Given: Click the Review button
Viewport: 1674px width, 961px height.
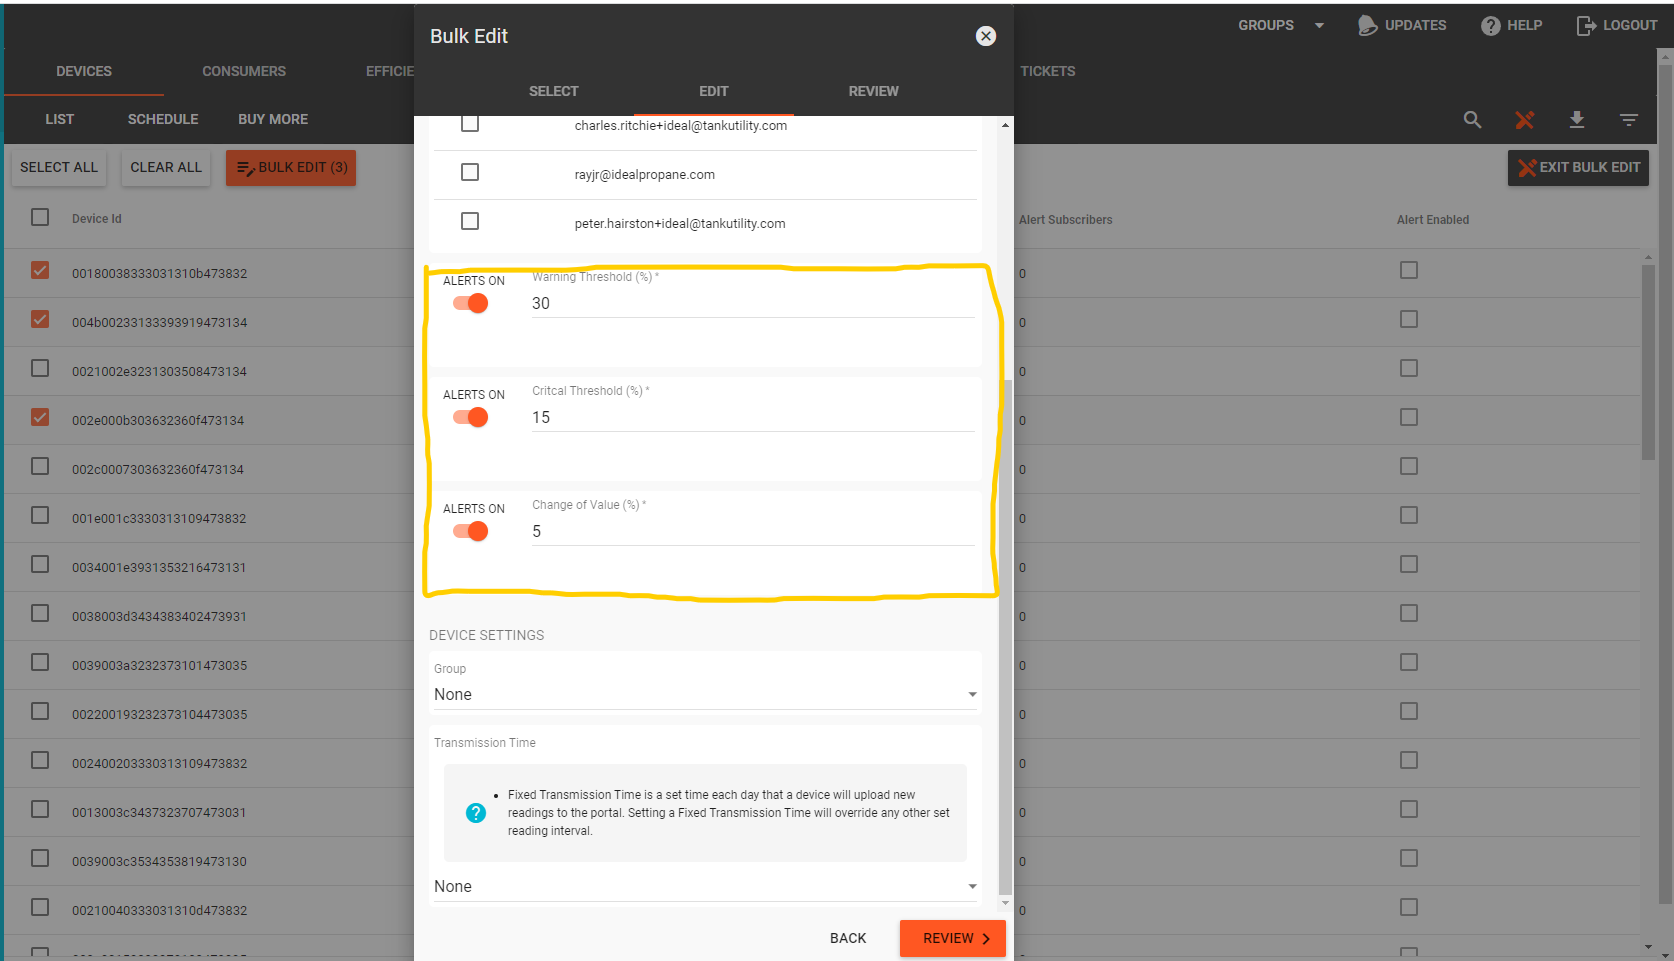Looking at the screenshot, I should pos(953,938).
